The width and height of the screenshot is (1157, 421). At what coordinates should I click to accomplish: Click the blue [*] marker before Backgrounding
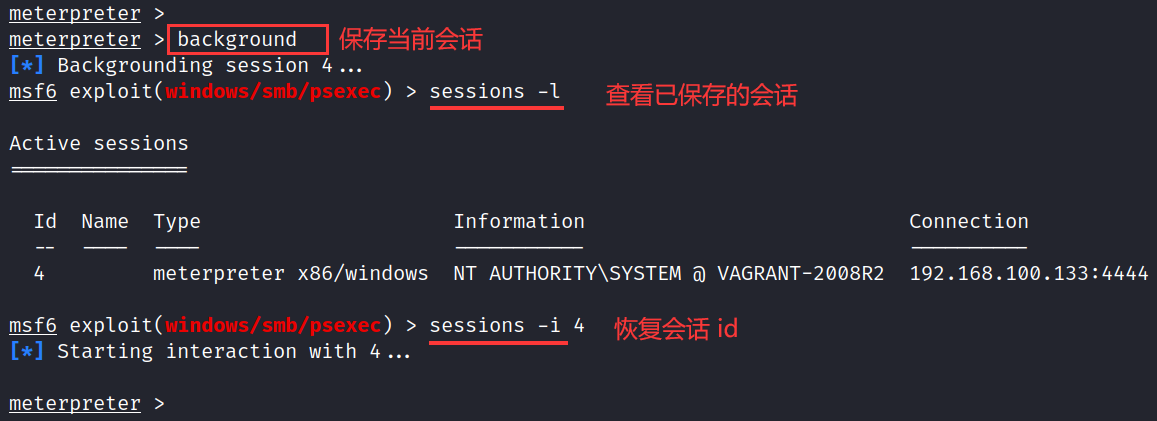point(27,66)
